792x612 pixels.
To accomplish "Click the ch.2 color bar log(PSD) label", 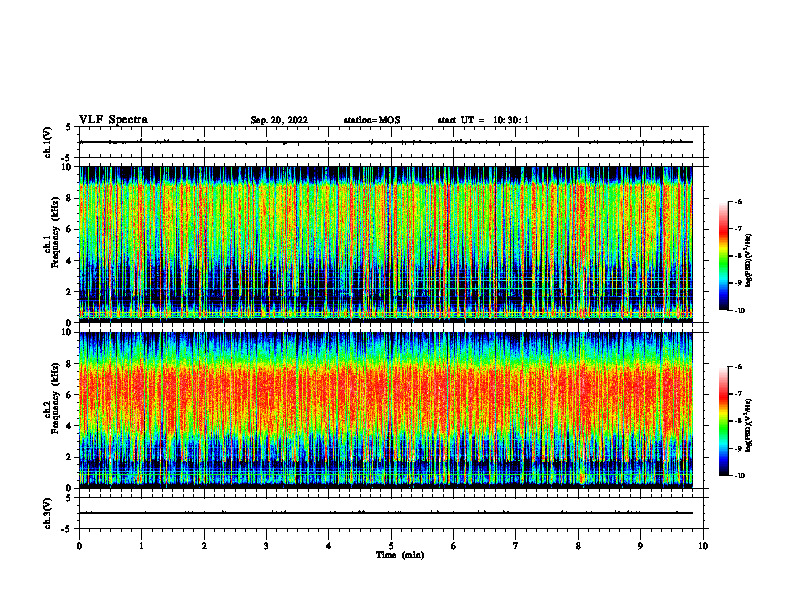I will click(749, 424).
